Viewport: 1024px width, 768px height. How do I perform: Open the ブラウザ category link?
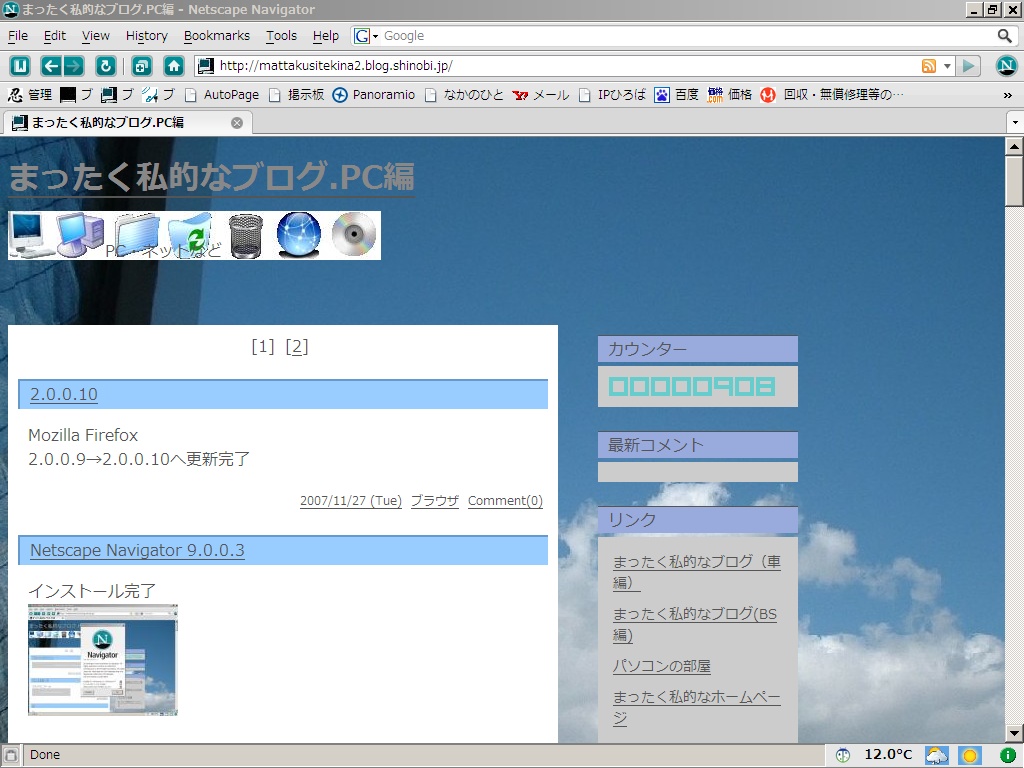click(435, 501)
